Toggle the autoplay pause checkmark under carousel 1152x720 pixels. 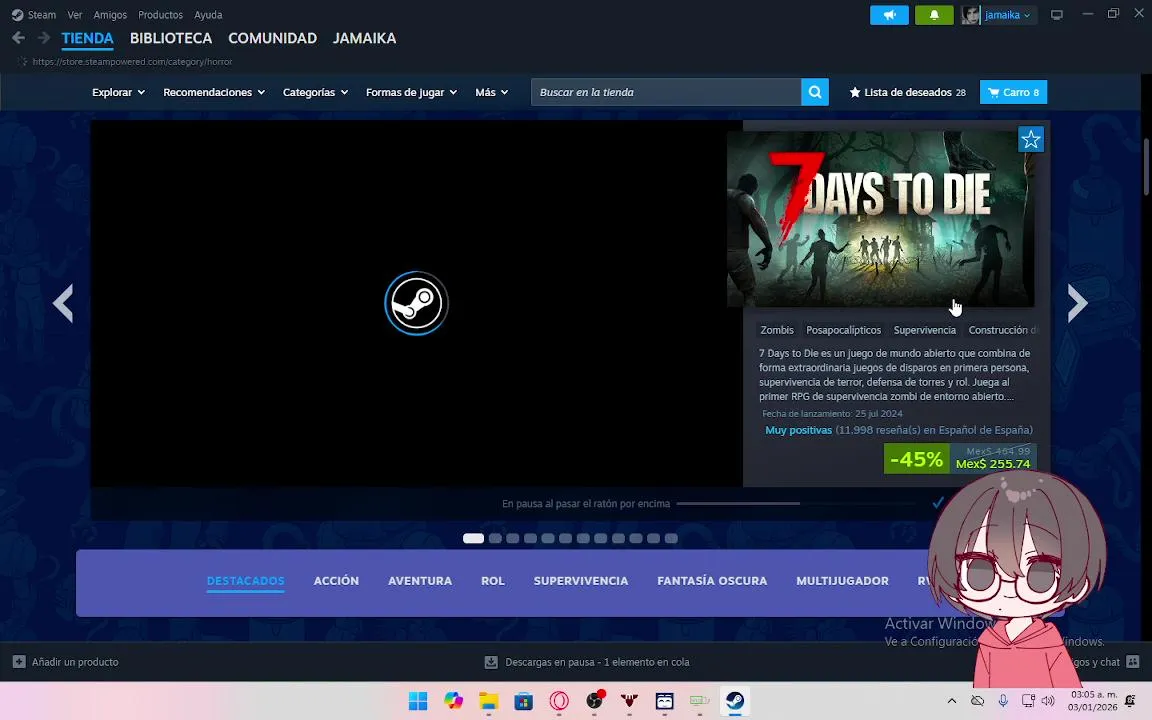938,503
